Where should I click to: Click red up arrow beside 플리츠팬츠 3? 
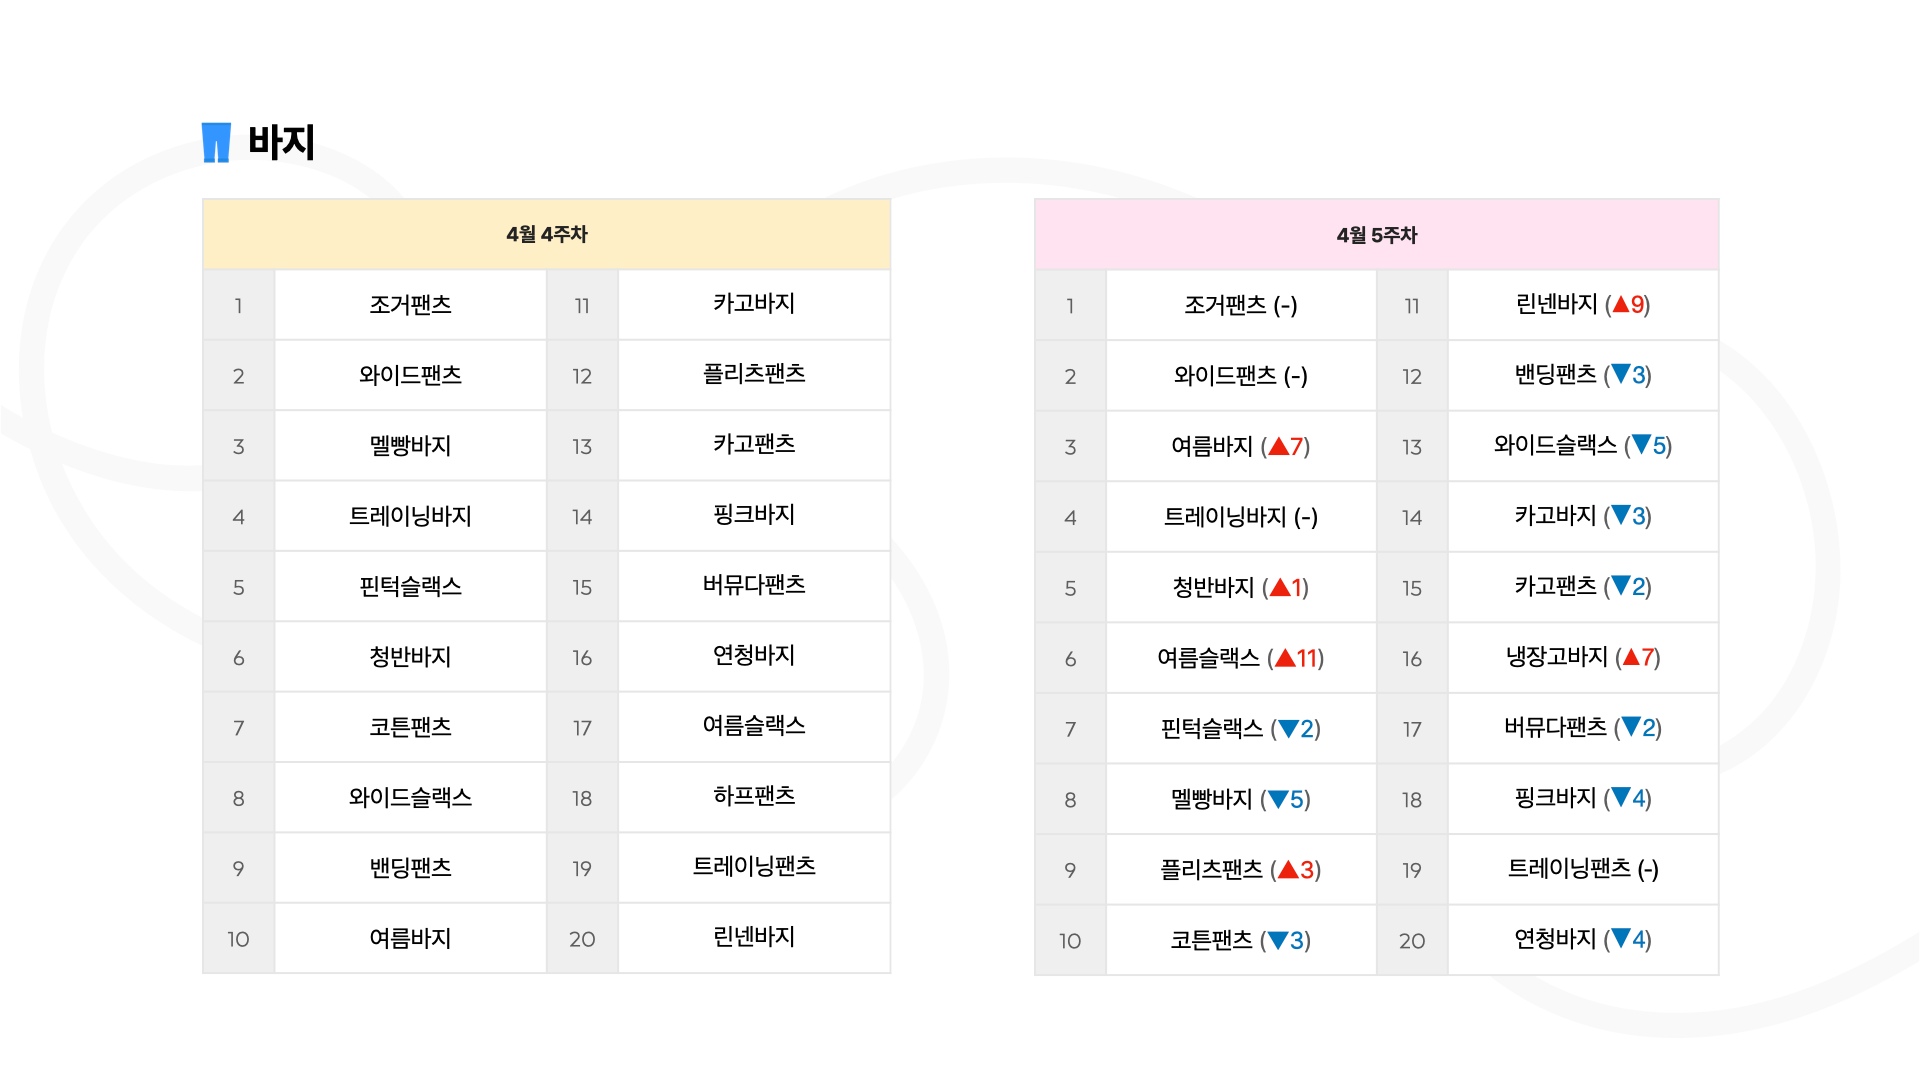(x=1288, y=870)
